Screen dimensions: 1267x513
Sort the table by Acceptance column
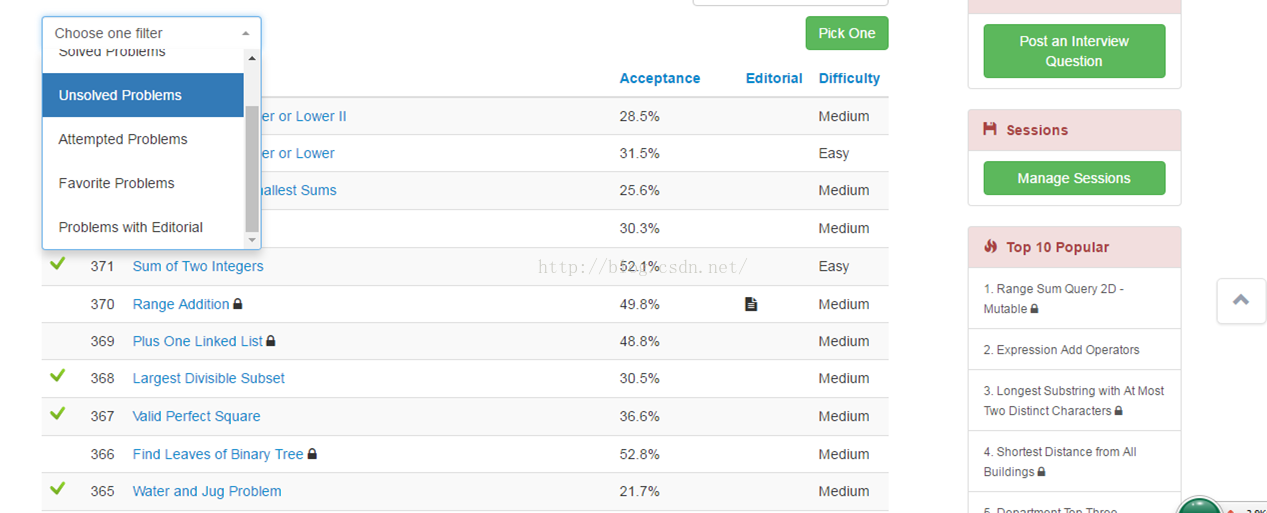point(660,78)
